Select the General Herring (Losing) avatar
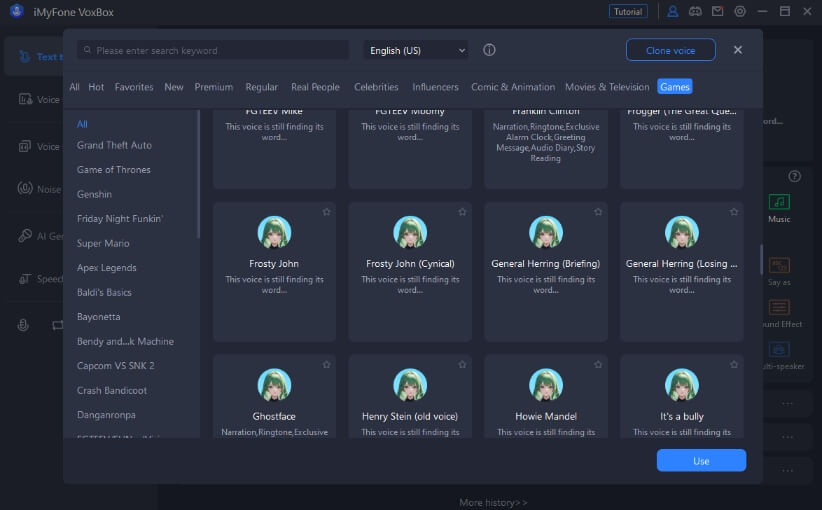822x510 pixels. click(682, 232)
